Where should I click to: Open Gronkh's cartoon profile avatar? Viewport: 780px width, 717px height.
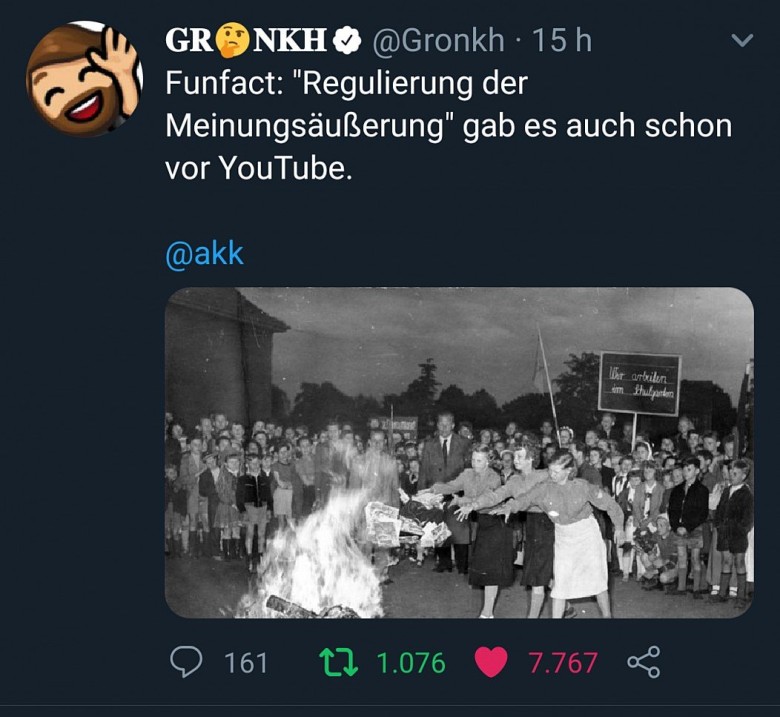click(x=85, y=79)
